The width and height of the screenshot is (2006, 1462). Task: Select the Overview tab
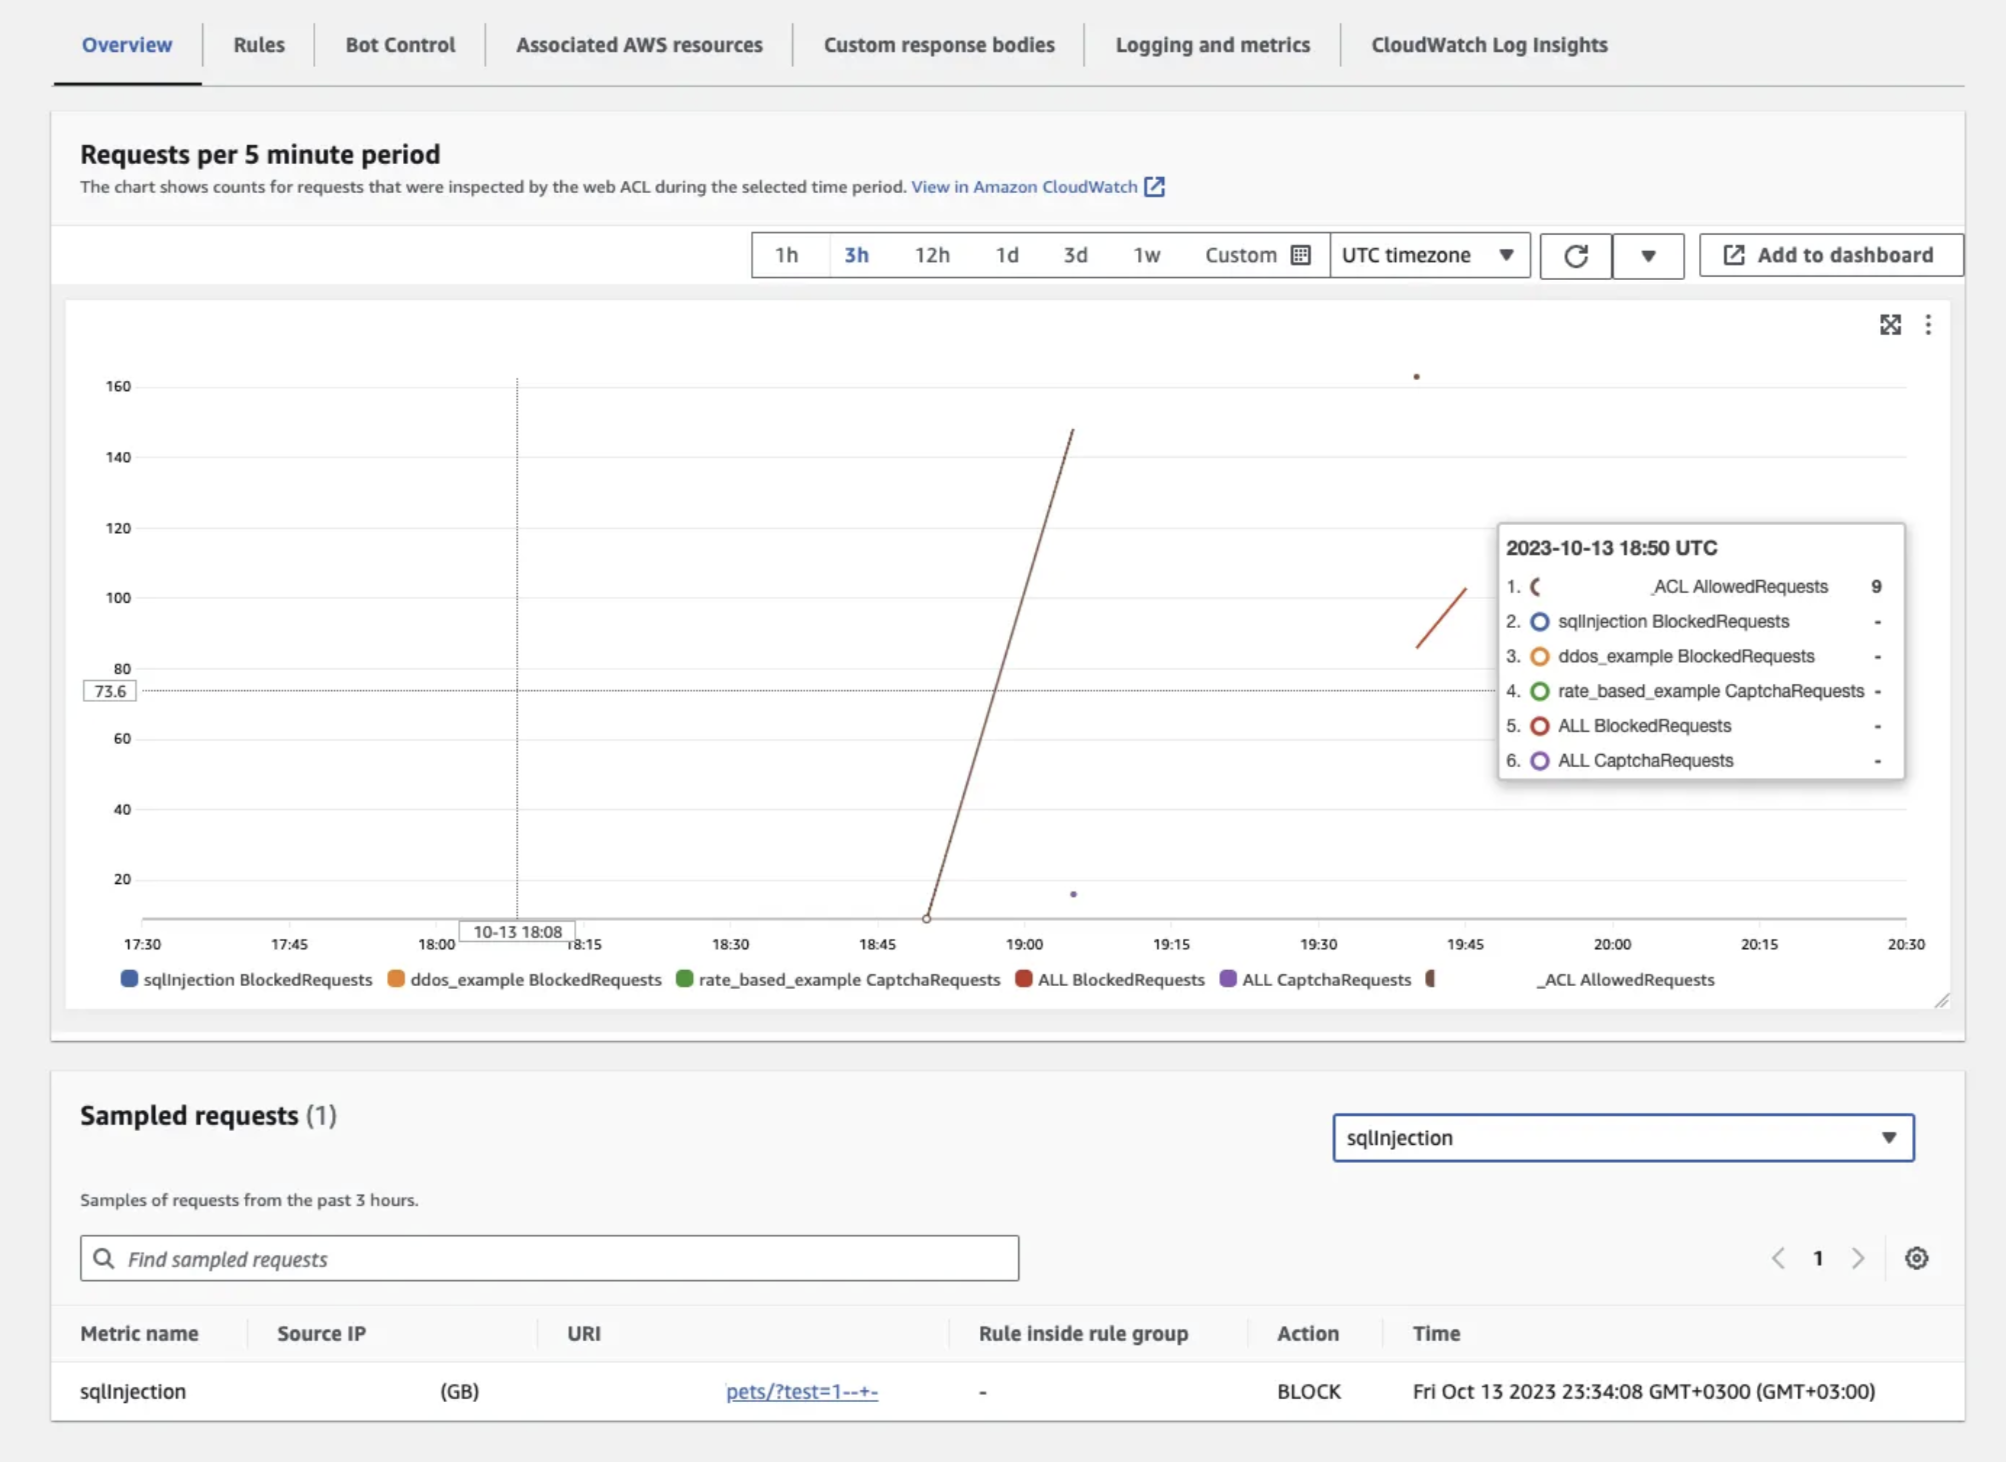127,45
